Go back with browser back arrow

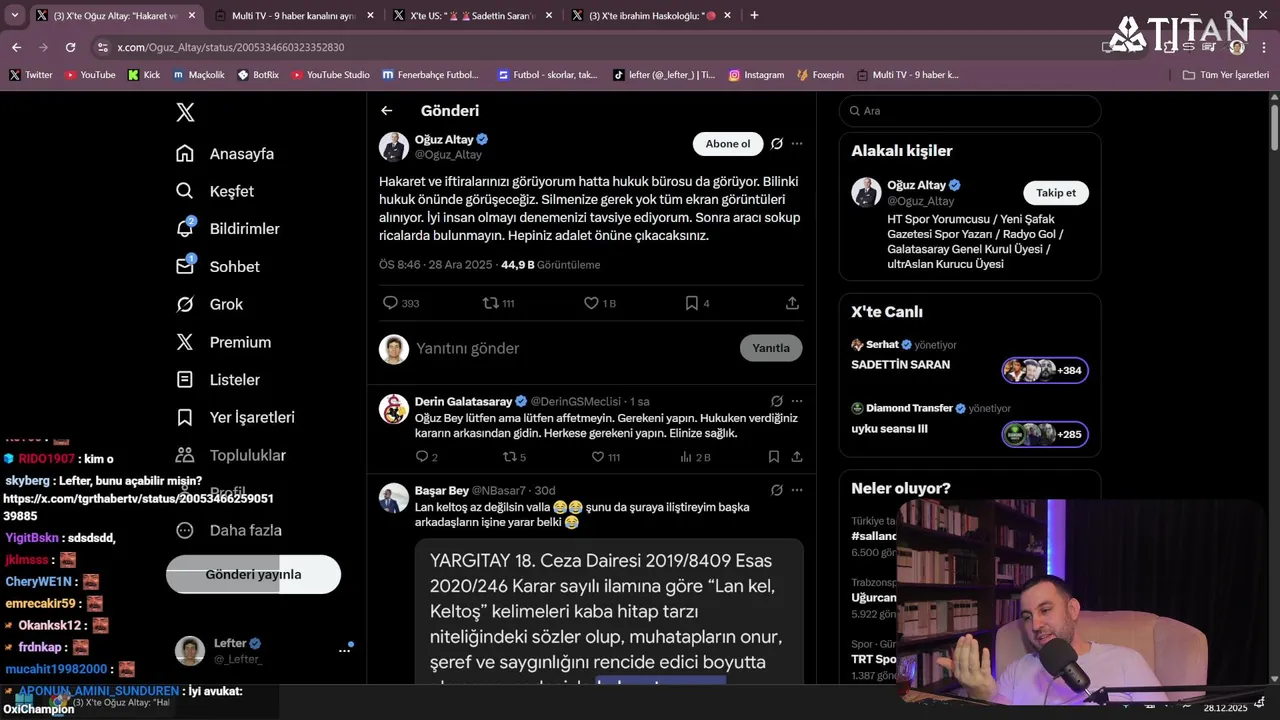click(16, 47)
